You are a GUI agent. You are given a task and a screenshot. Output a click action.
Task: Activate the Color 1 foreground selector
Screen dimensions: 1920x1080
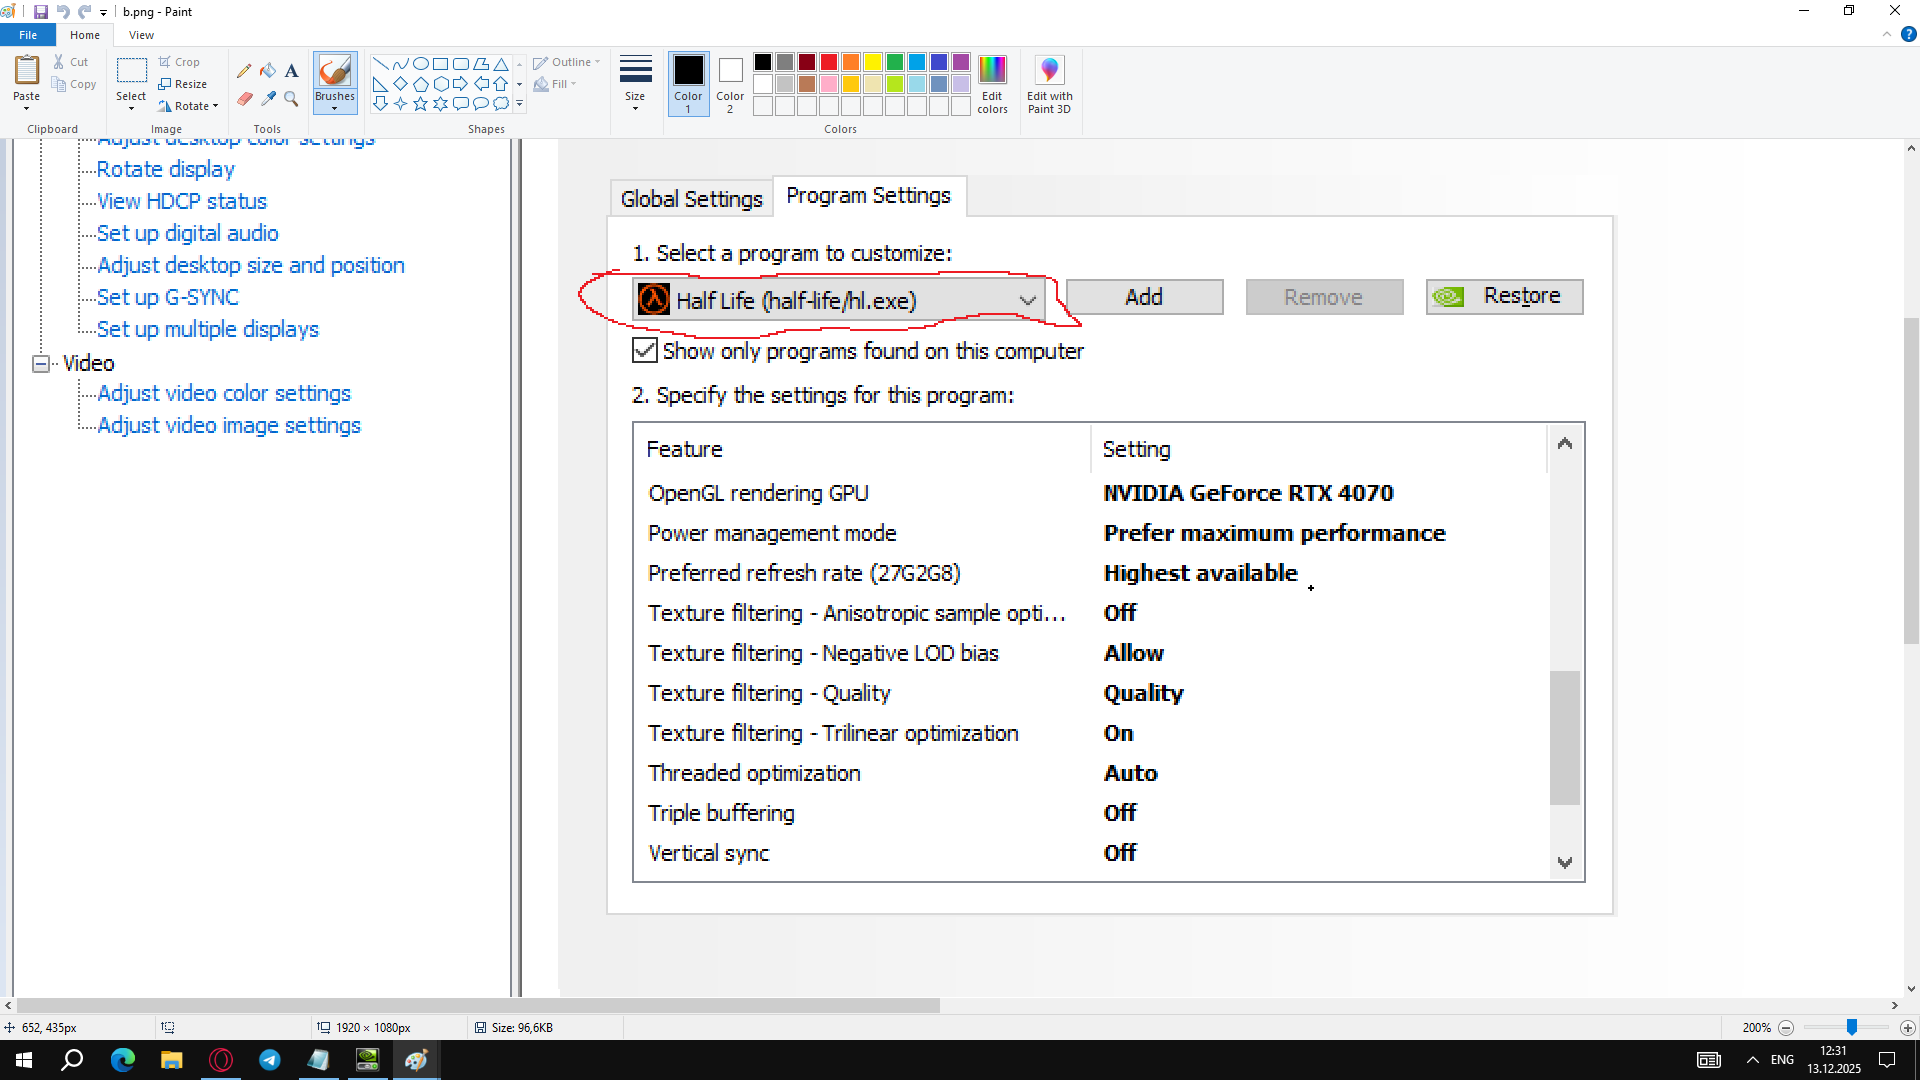[x=688, y=84]
